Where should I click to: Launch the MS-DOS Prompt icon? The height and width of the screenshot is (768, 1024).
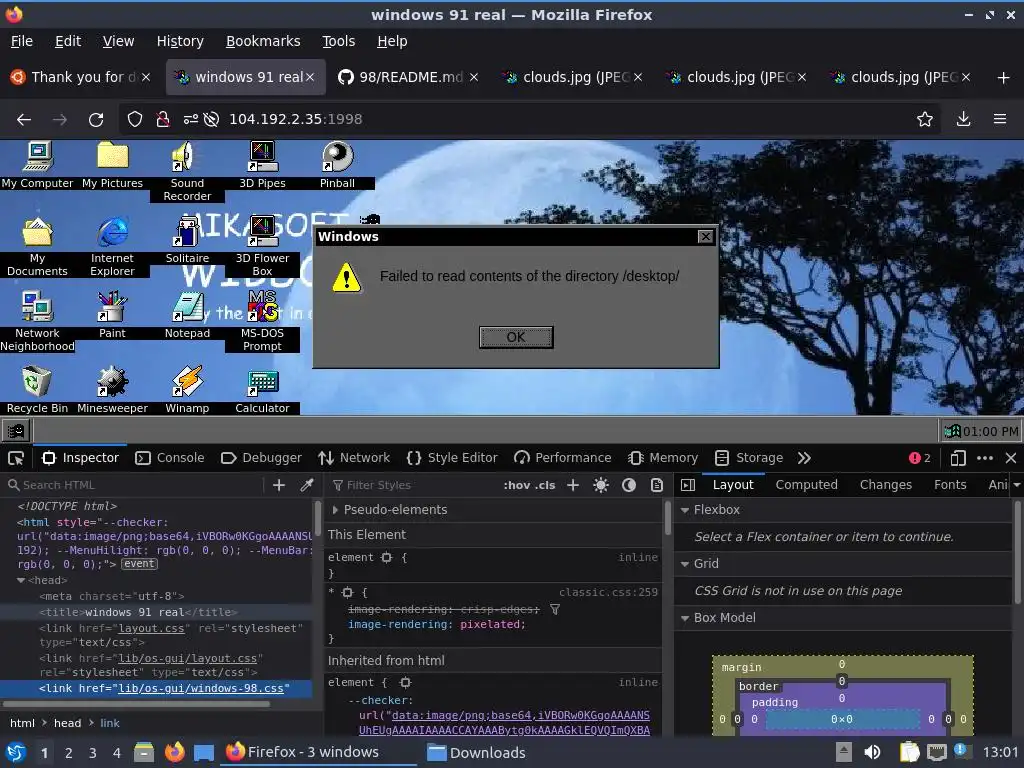click(263, 321)
